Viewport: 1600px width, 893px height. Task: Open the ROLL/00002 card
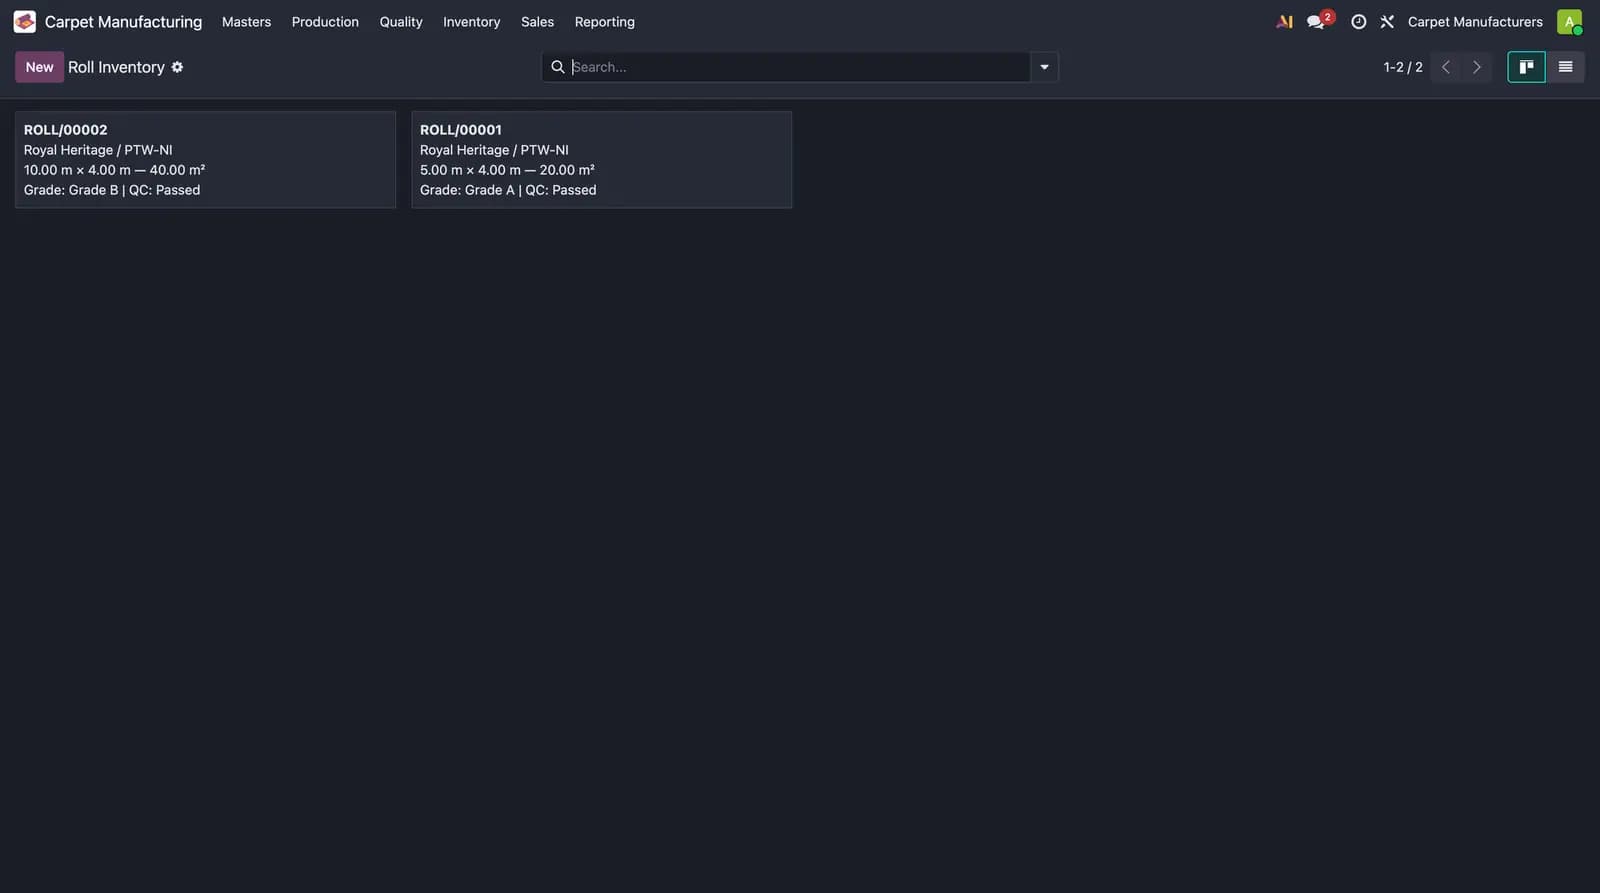pos(205,159)
